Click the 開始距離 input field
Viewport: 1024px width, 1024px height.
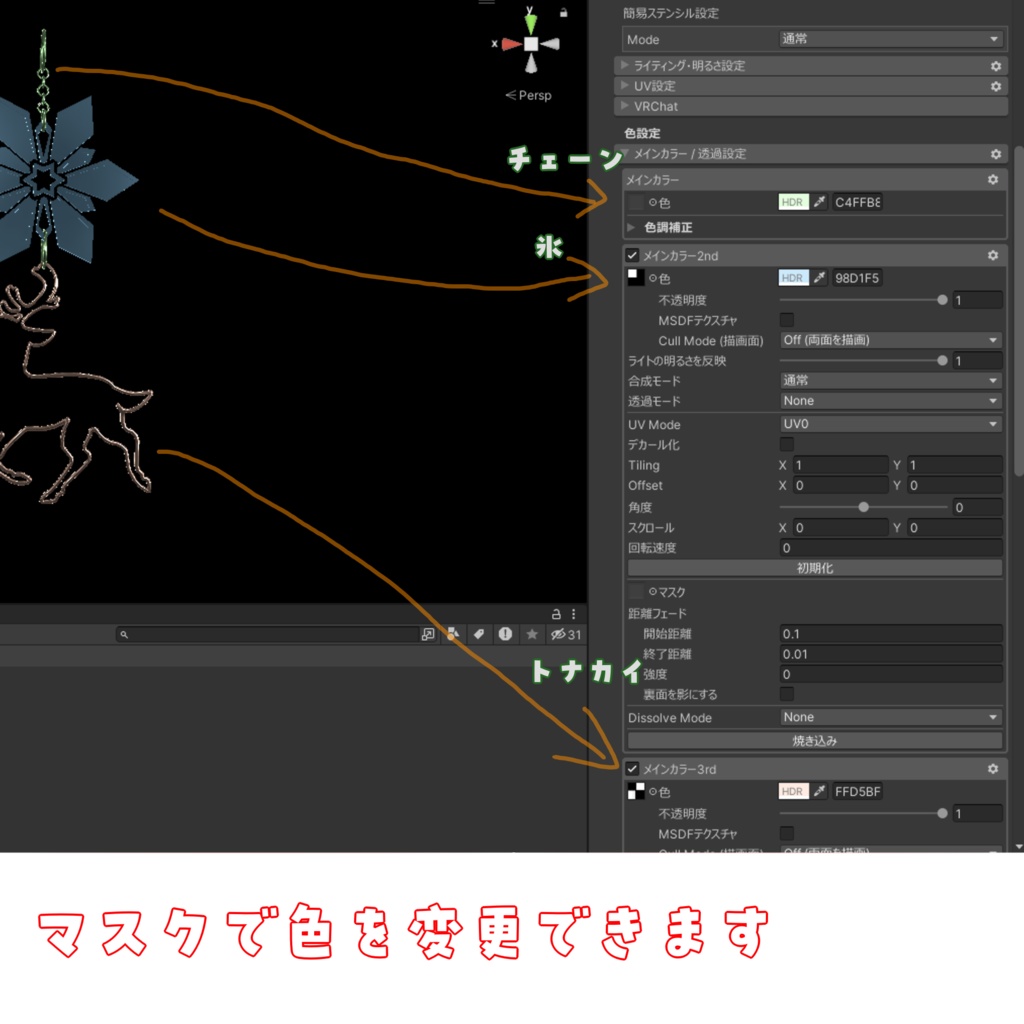891,633
